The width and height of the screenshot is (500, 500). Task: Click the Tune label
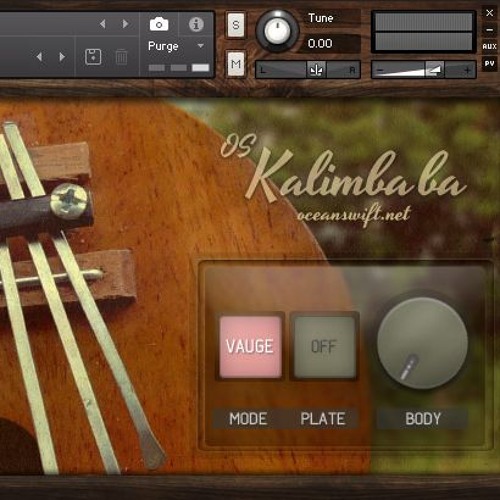click(320, 18)
